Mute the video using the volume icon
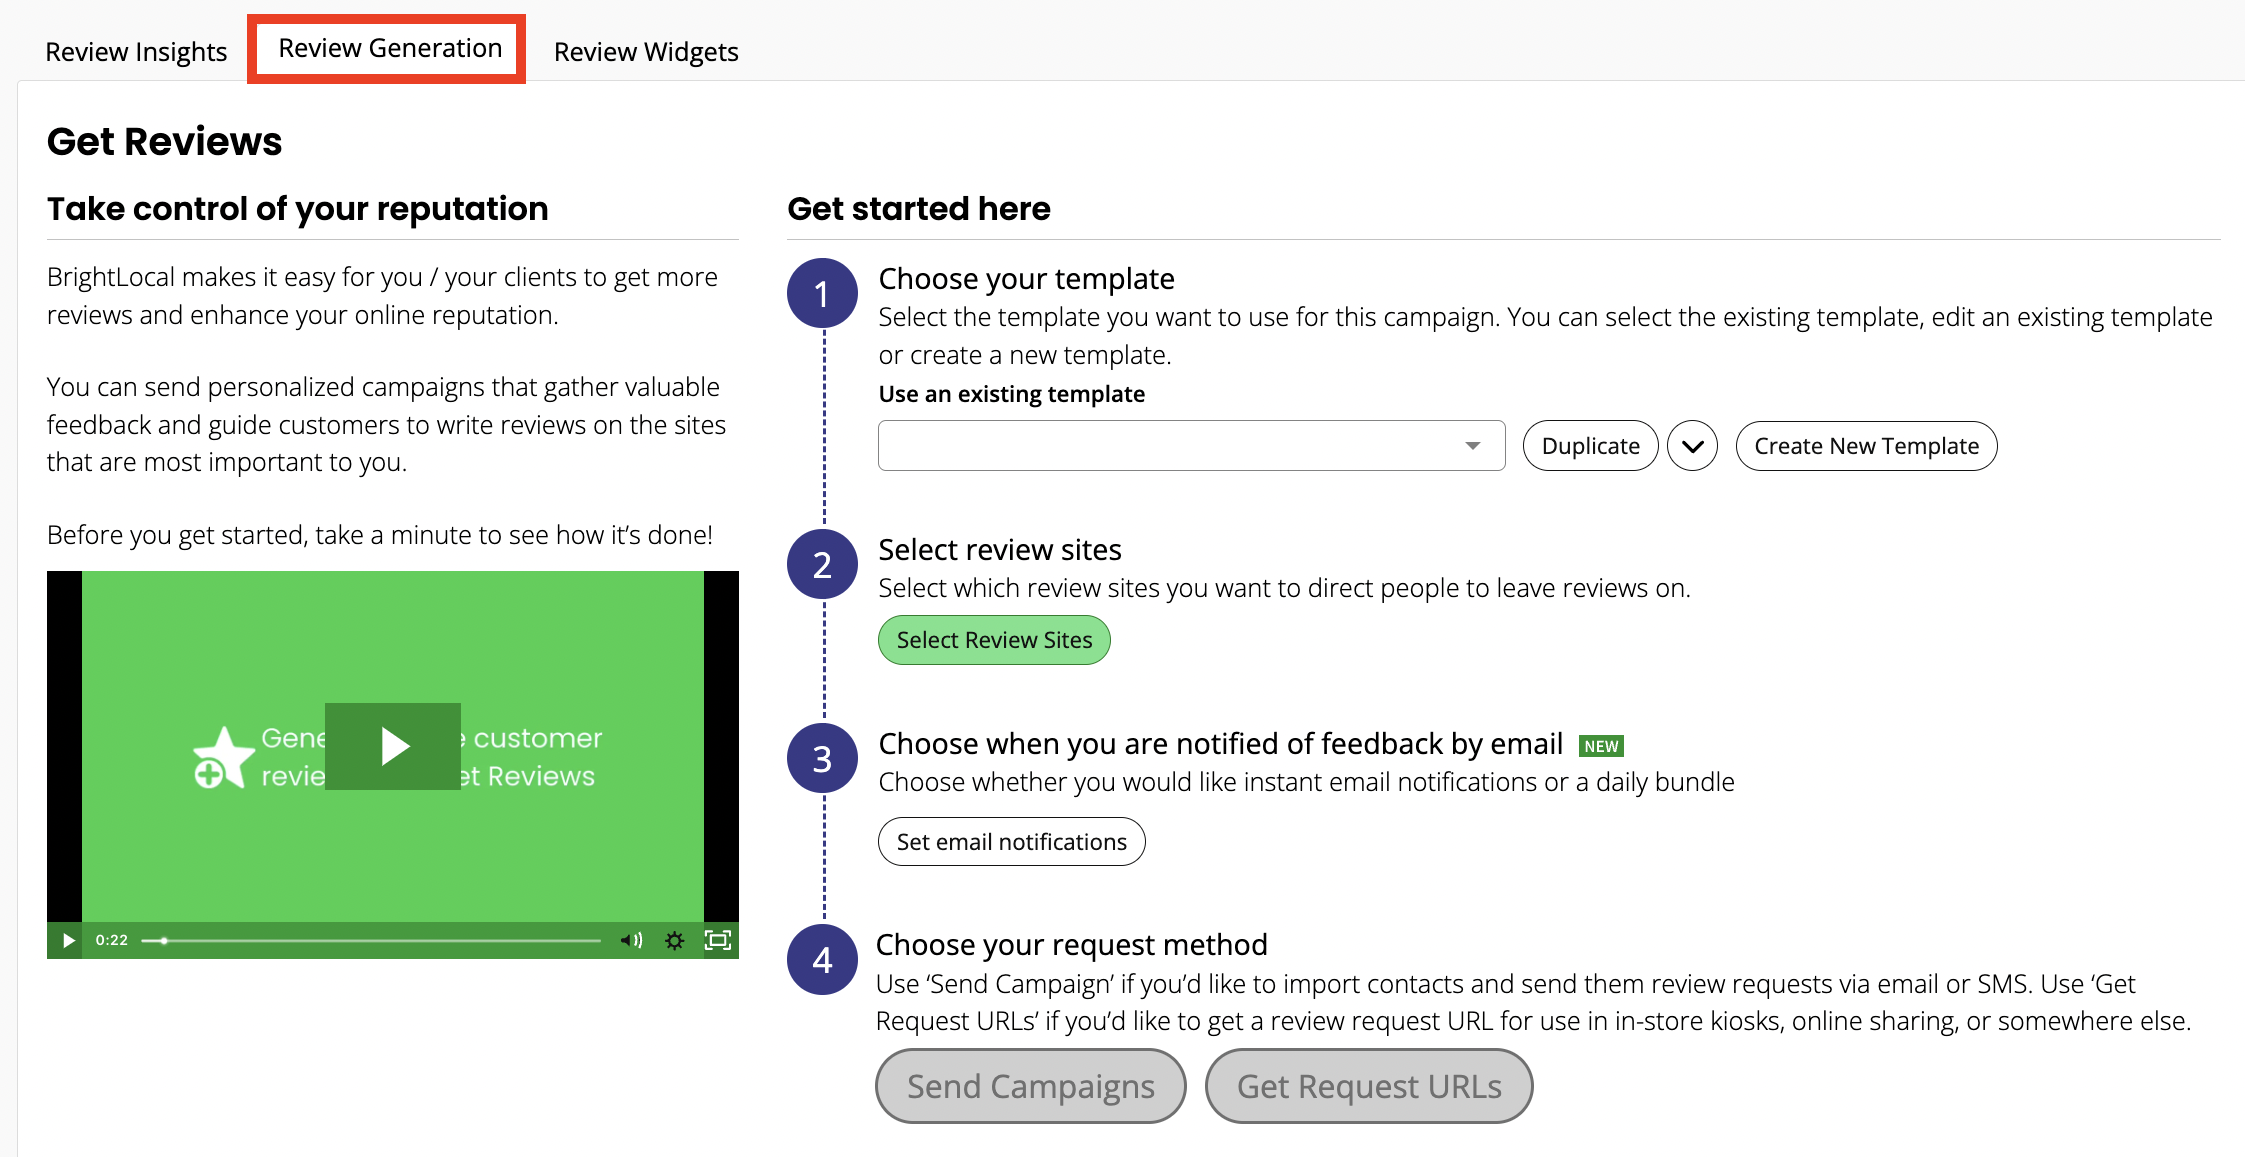2245x1157 pixels. pyautogui.click(x=631, y=940)
